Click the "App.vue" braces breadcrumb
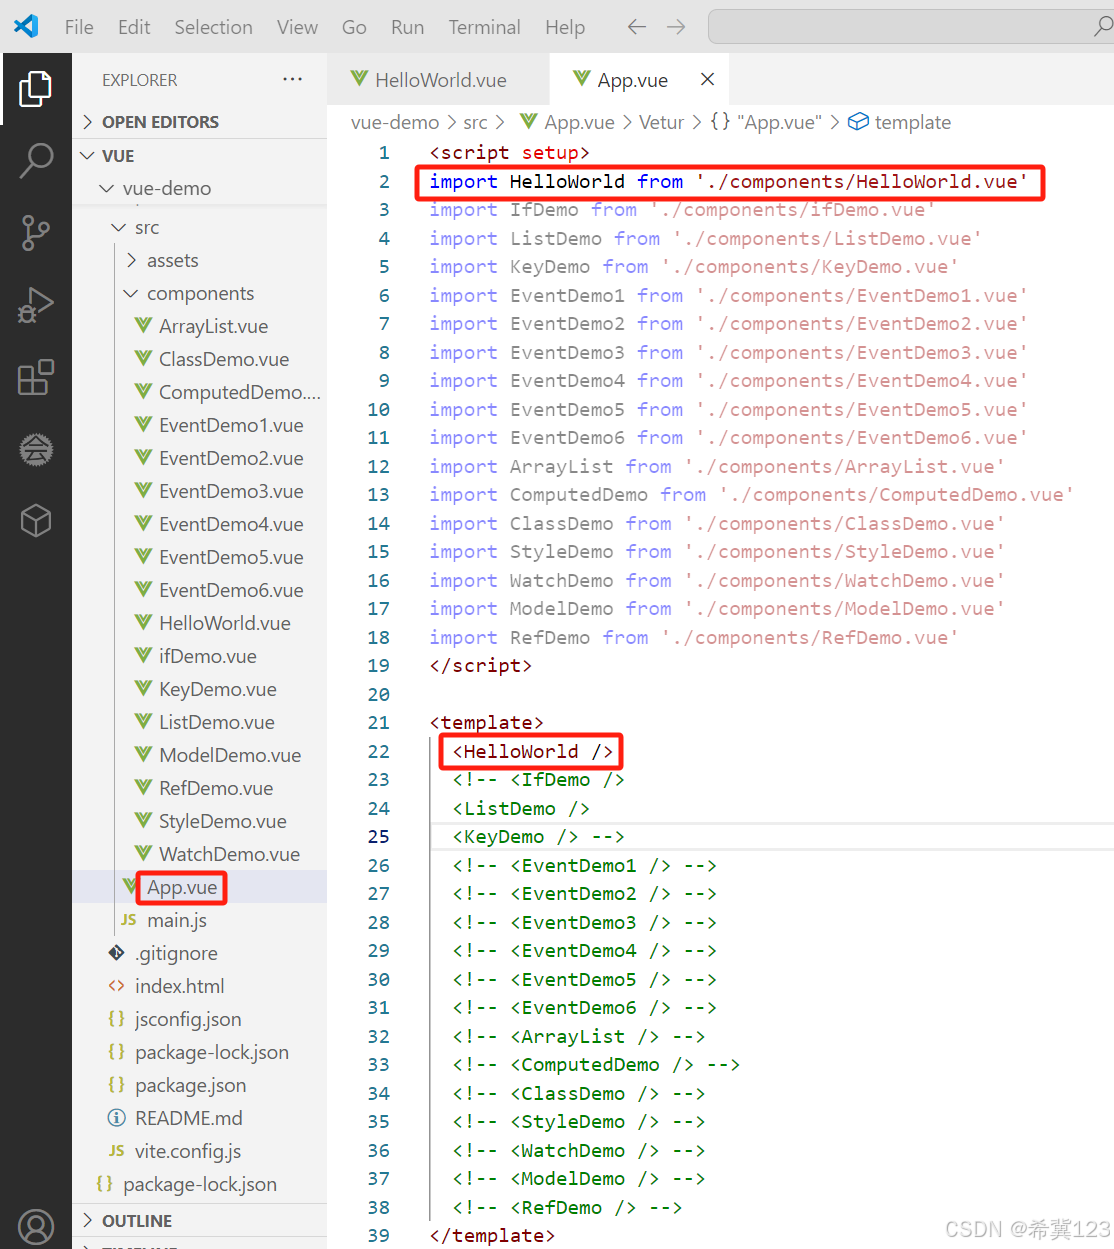1114x1249 pixels. point(766,122)
